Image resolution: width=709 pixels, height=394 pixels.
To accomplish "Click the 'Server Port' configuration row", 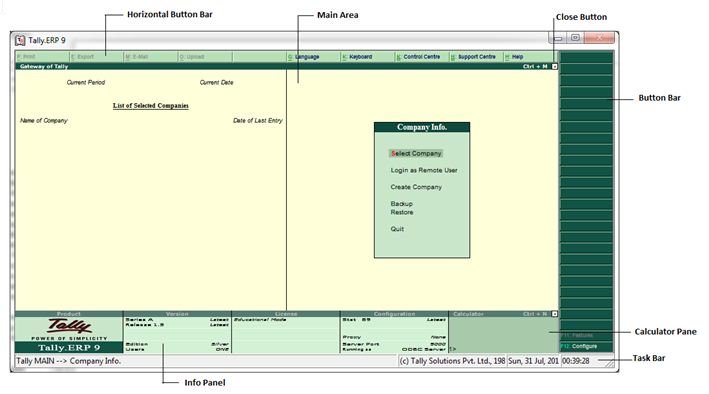I will [x=394, y=344].
